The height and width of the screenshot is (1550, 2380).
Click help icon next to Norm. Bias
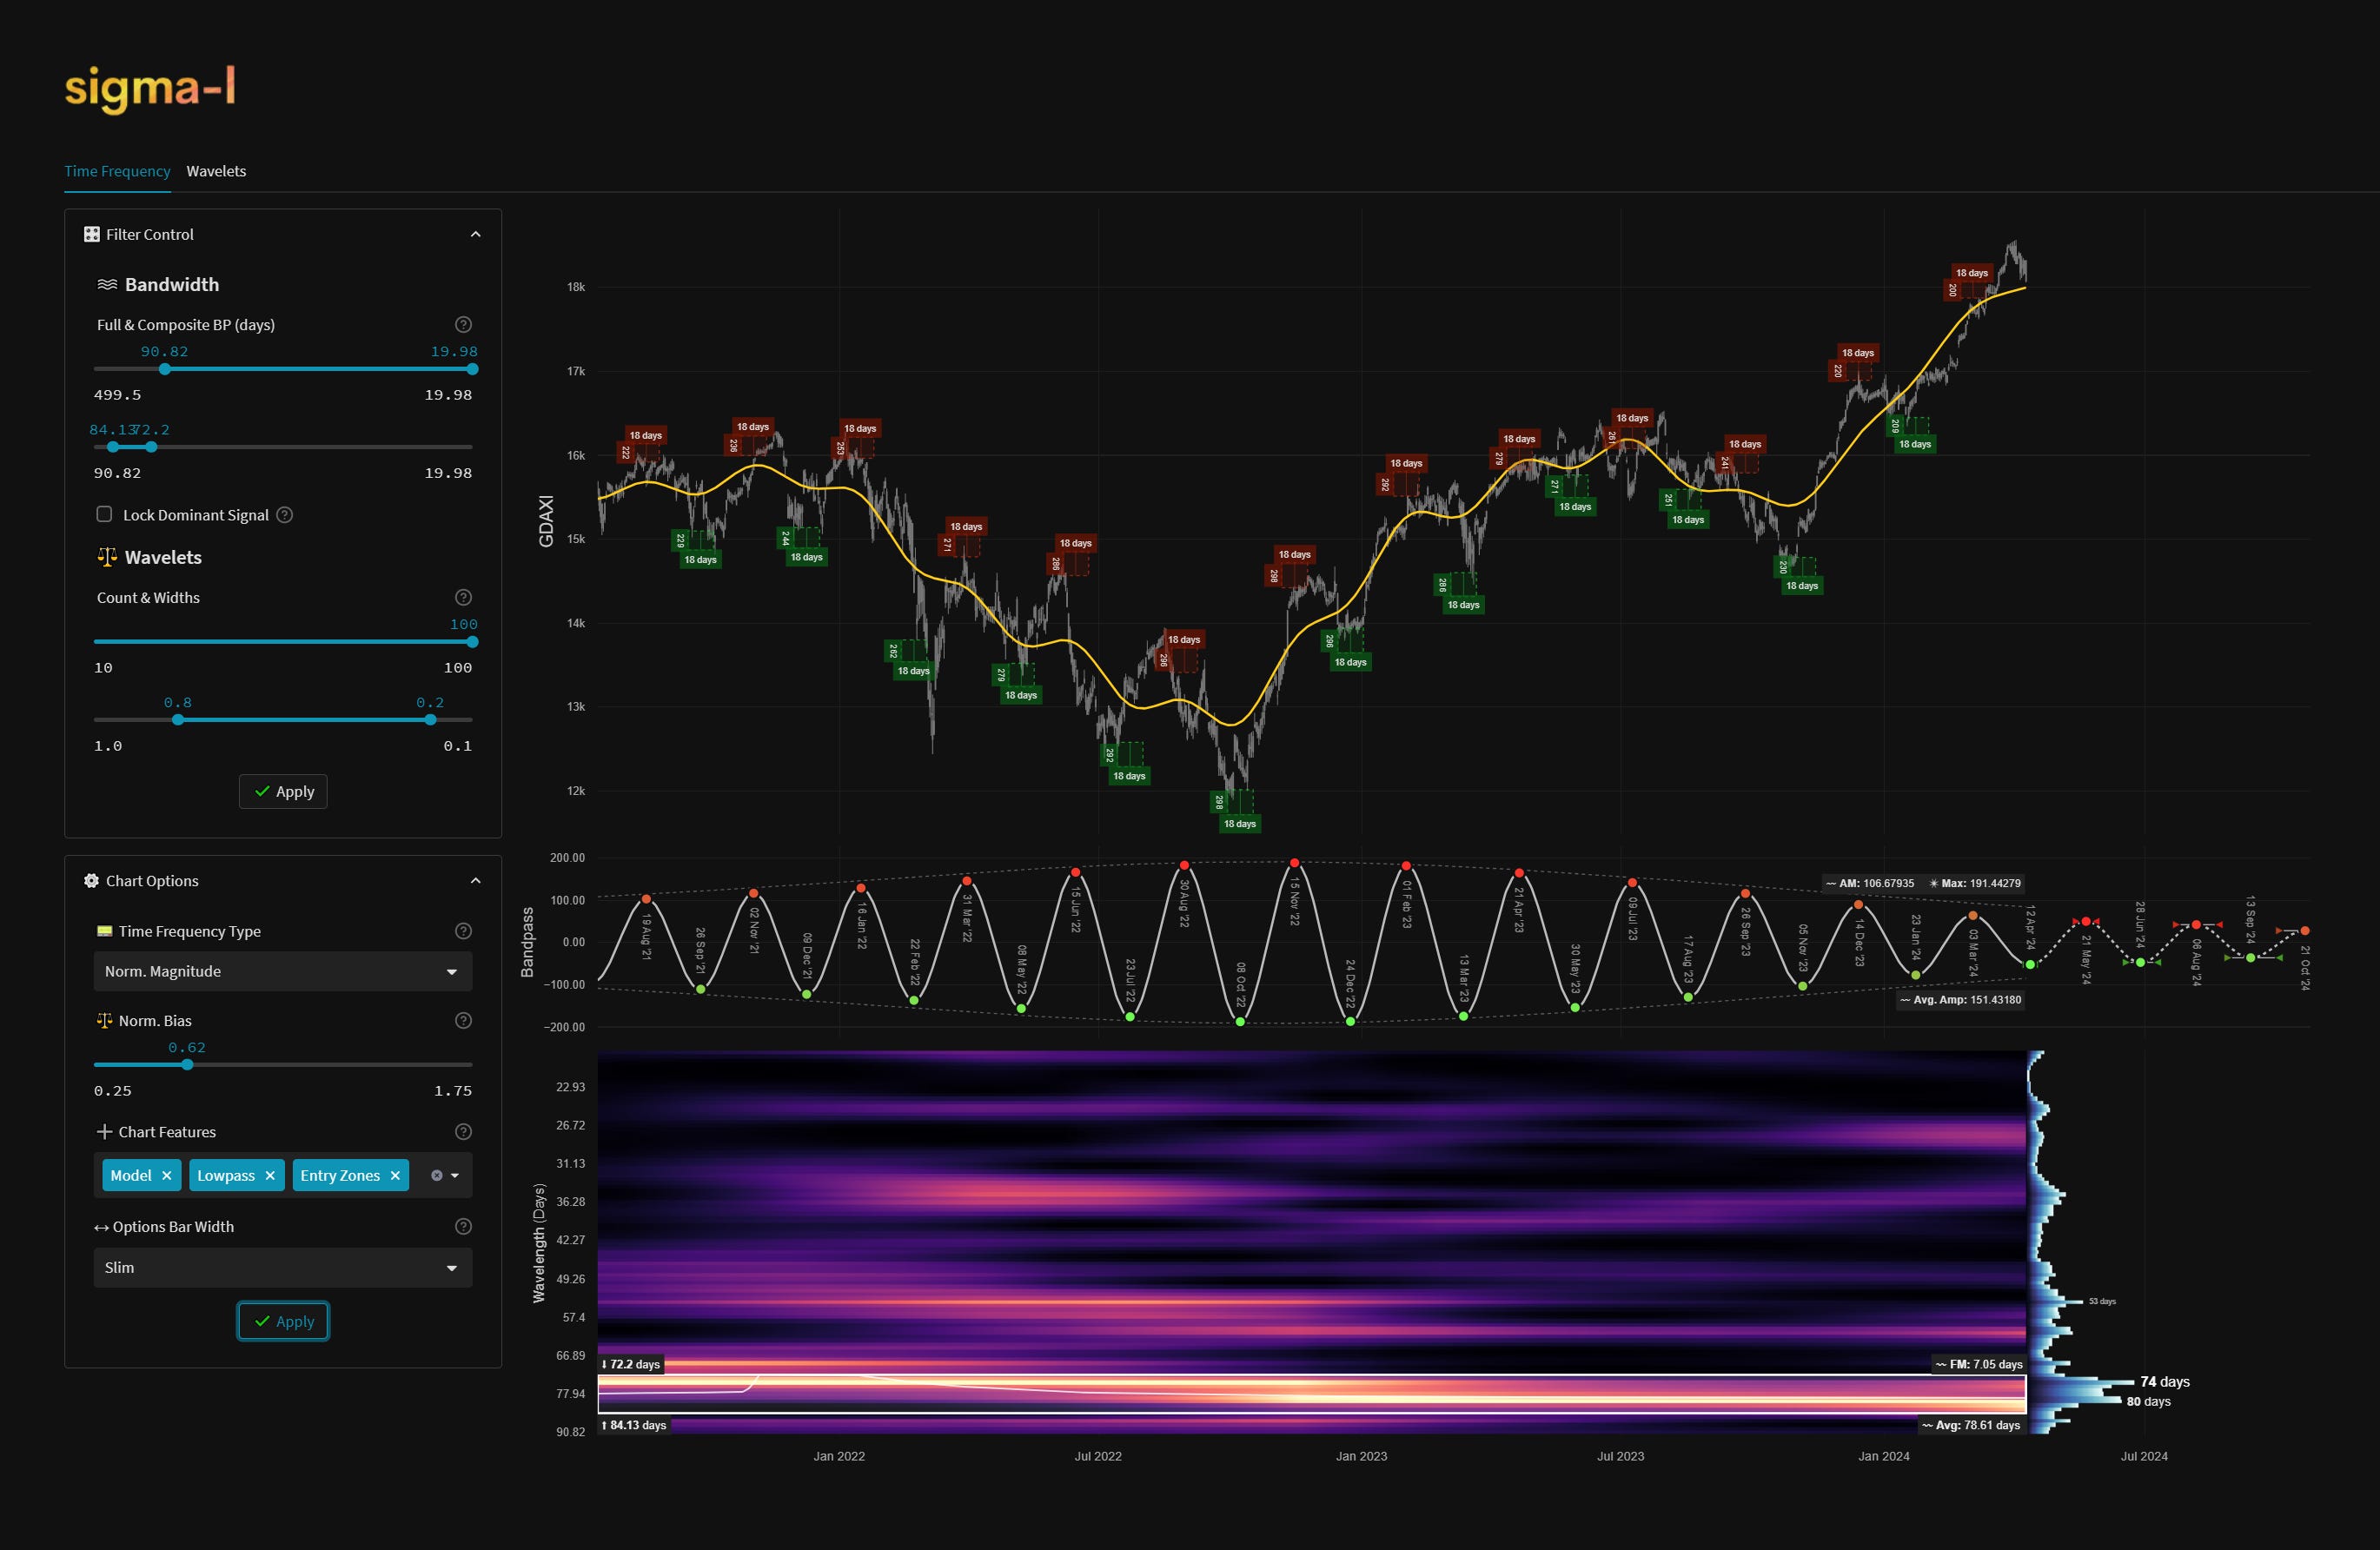[463, 1020]
